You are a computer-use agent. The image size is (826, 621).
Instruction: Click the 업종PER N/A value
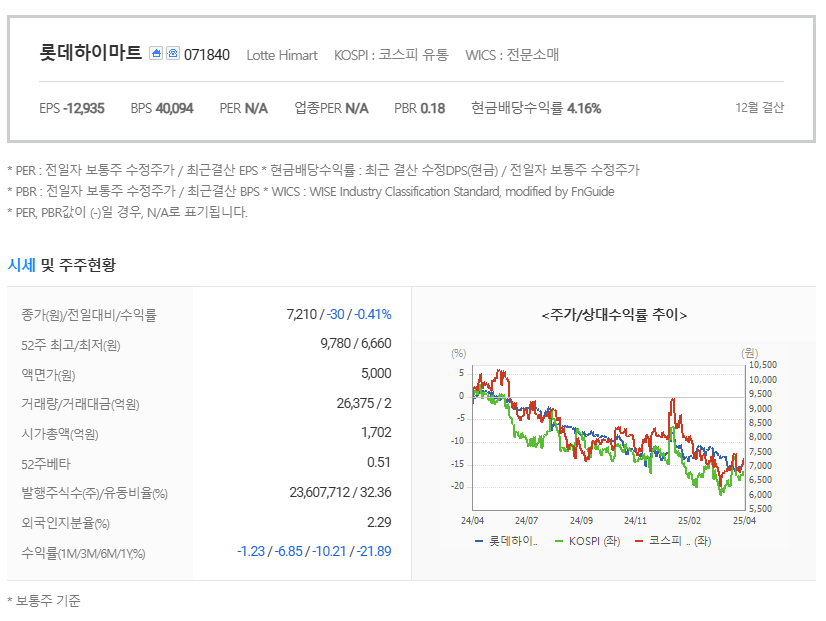[x=331, y=109]
